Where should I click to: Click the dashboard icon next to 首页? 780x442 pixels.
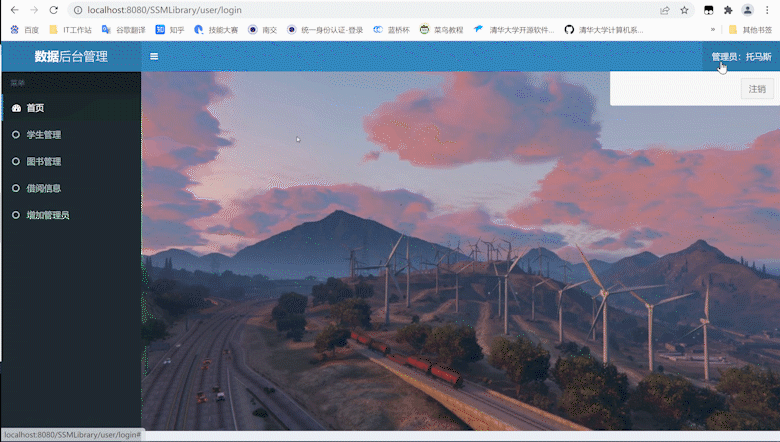coord(16,108)
